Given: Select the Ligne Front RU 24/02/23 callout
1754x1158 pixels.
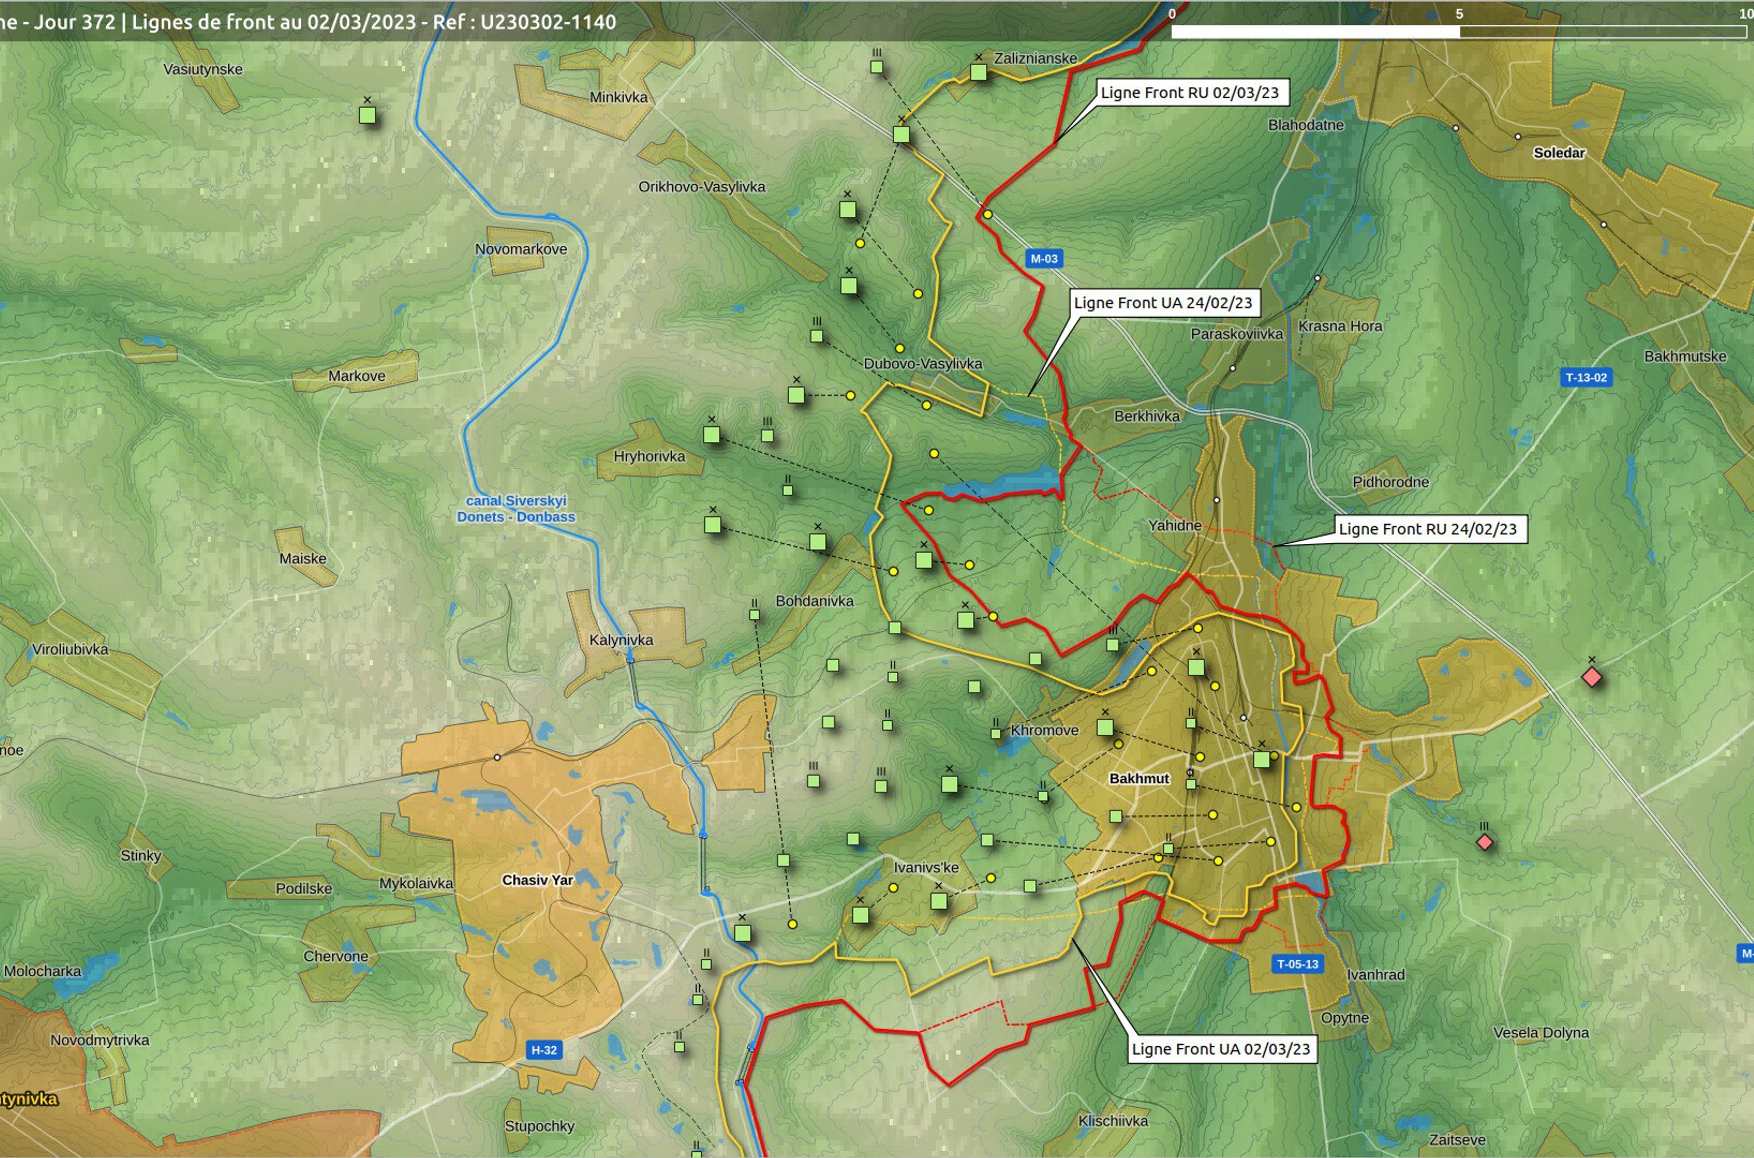Looking at the screenshot, I should coord(1427,529).
